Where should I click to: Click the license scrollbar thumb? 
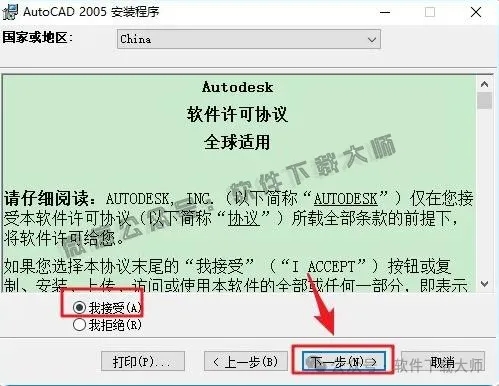click(484, 100)
